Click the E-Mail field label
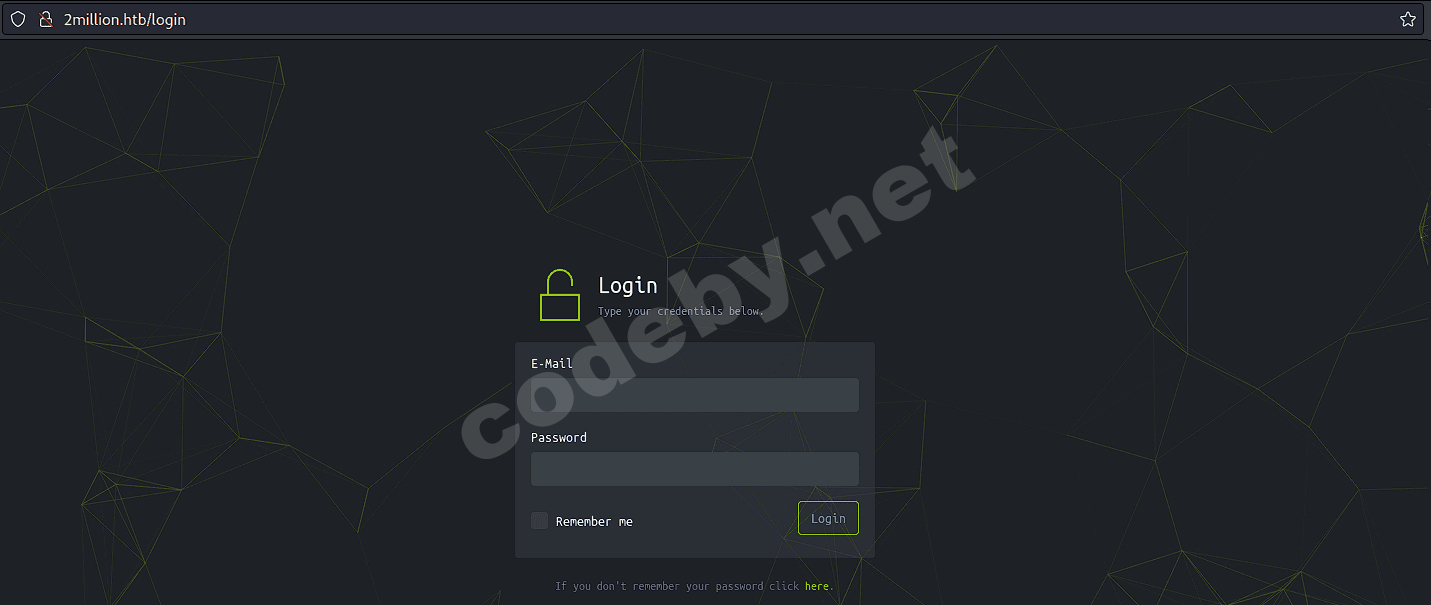Screen dimensions: 1431x605 (552, 363)
